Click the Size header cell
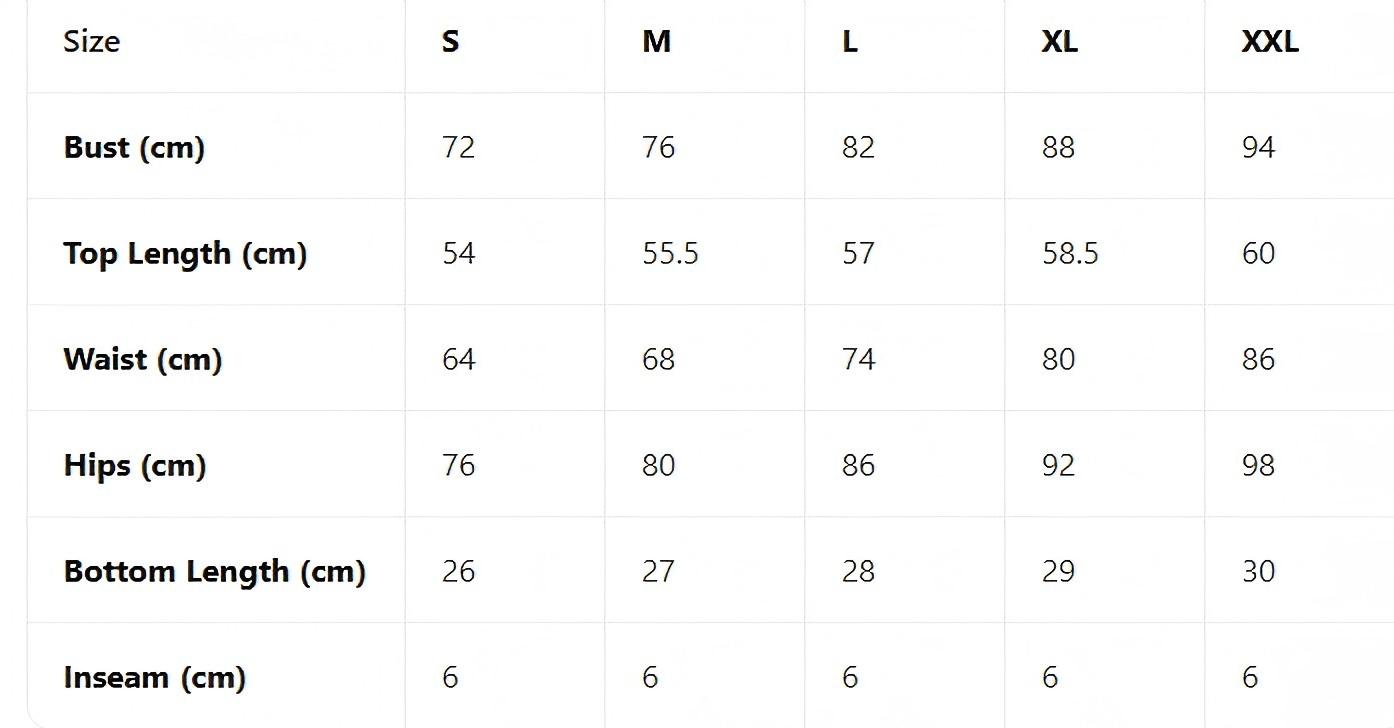Screen dimensions: 1394x728 (91, 42)
